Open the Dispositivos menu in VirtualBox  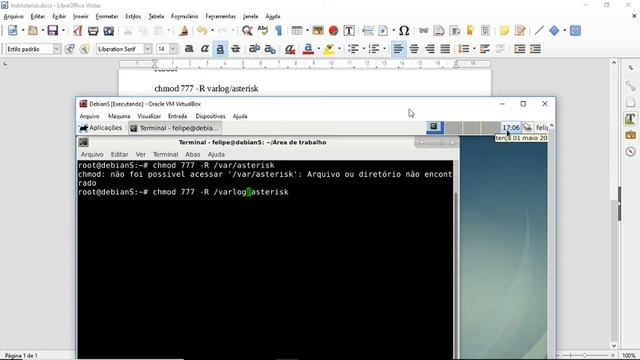(210, 116)
